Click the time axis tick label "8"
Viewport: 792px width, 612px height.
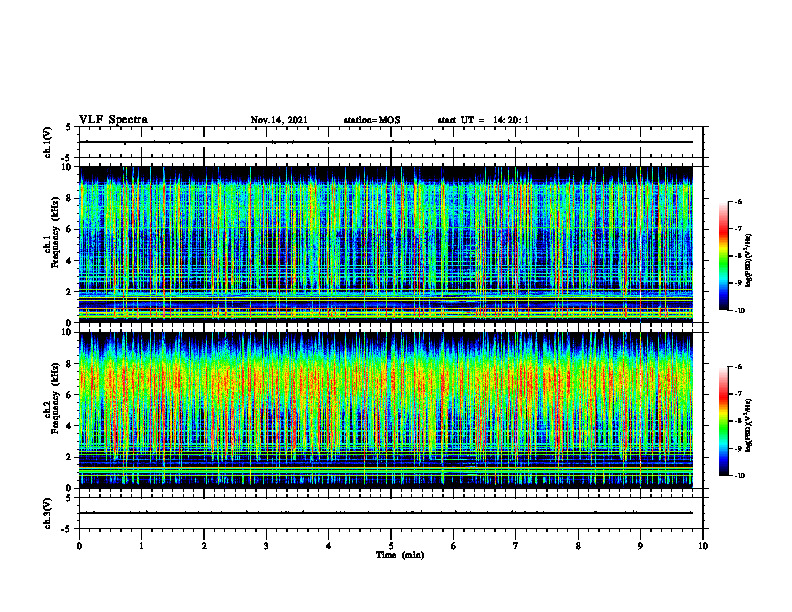578,546
